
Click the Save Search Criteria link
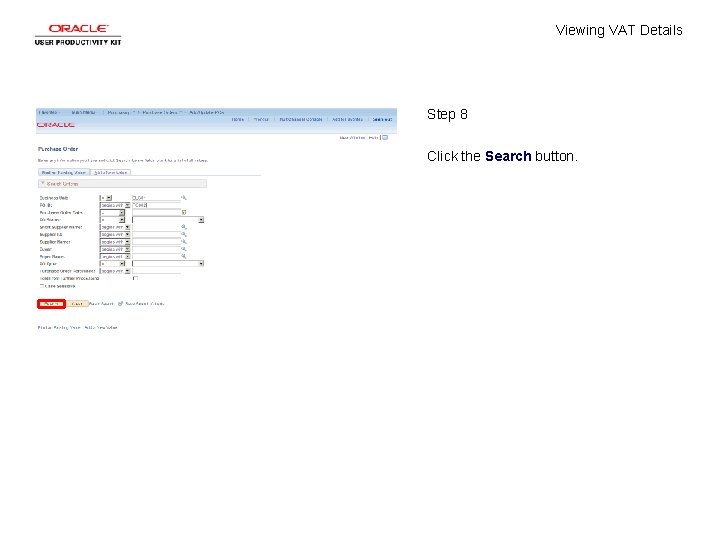tap(145, 304)
